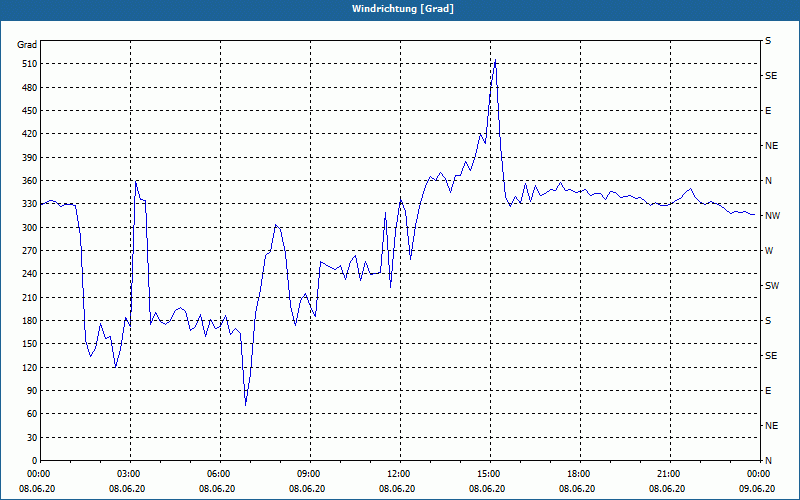Click the "300" y-axis value

click(x=30, y=228)
